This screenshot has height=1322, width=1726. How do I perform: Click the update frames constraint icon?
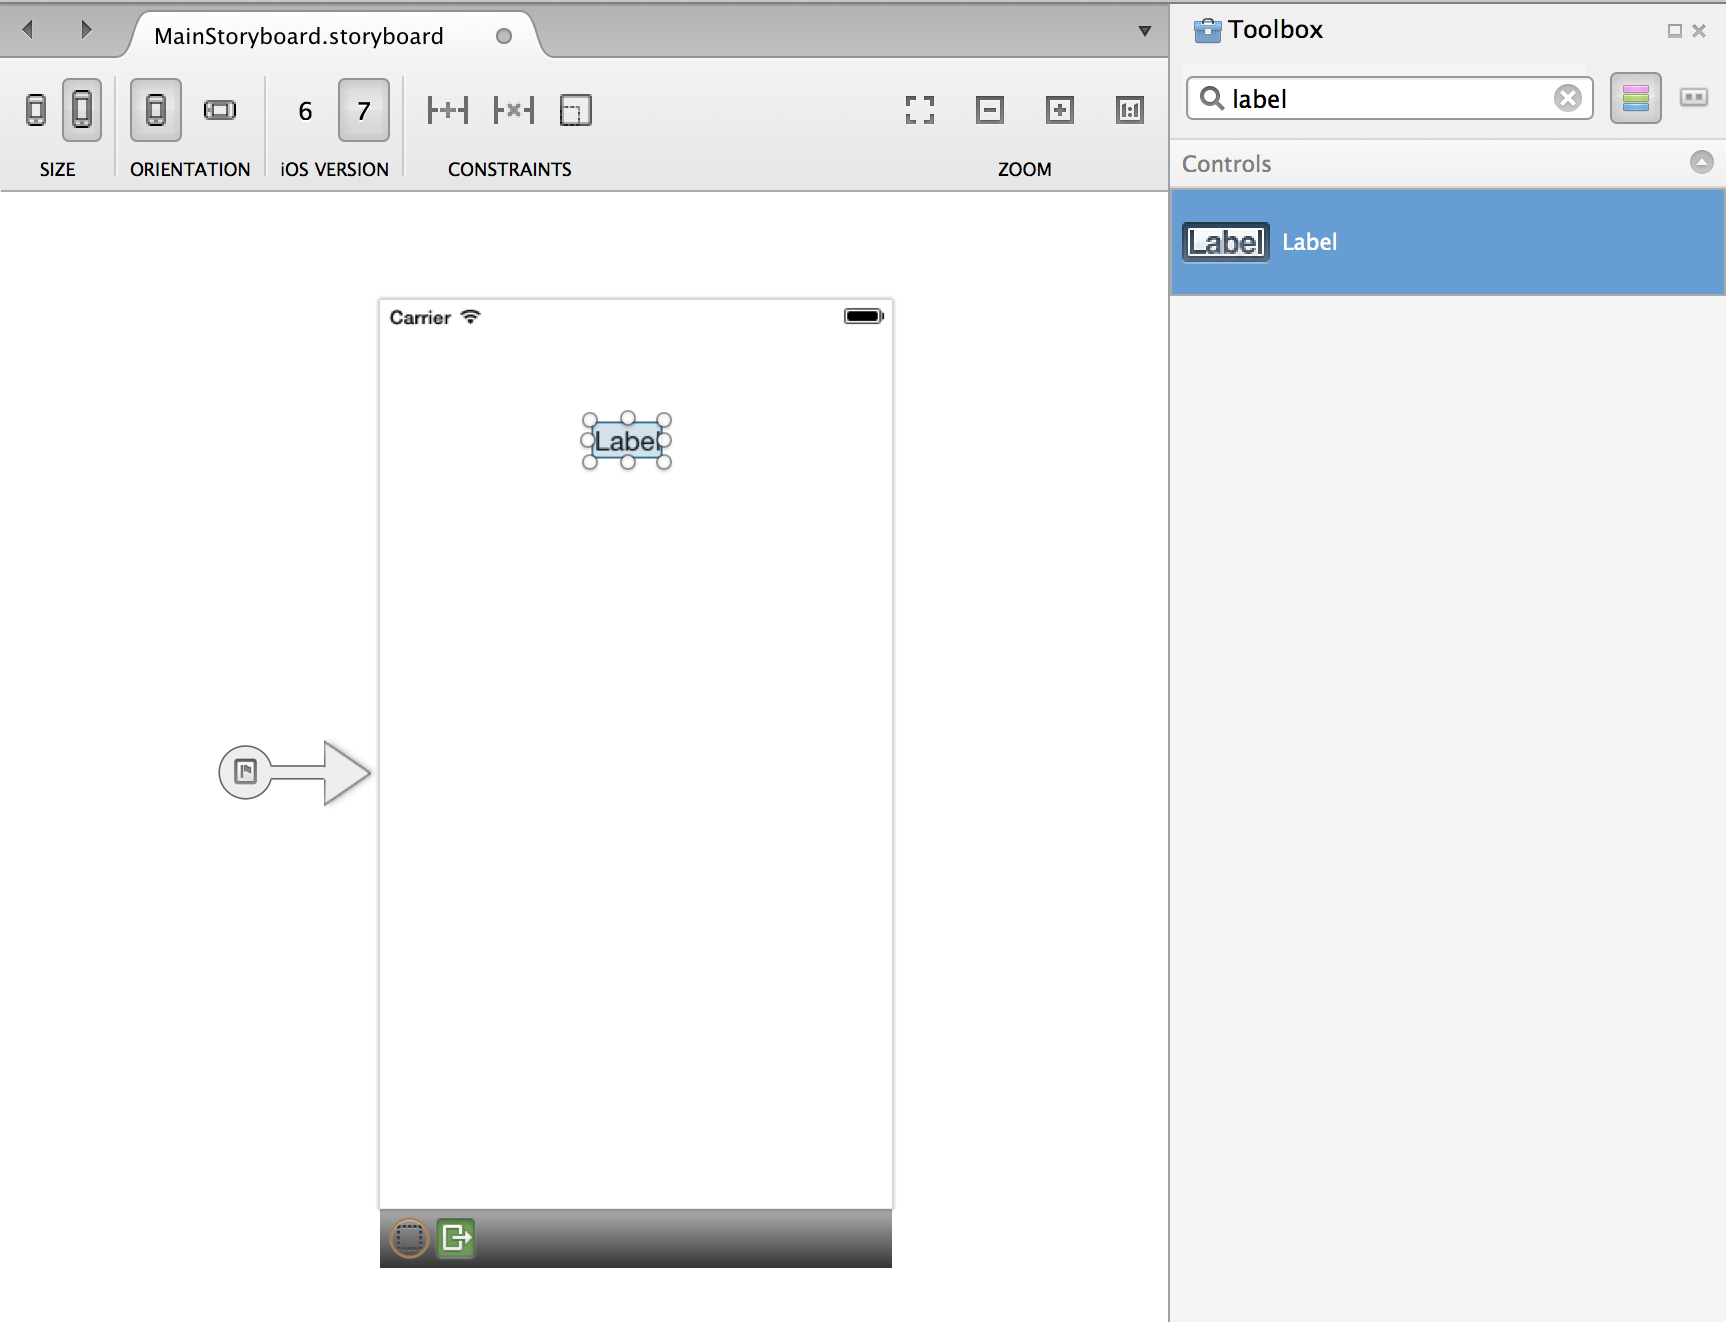576,110
